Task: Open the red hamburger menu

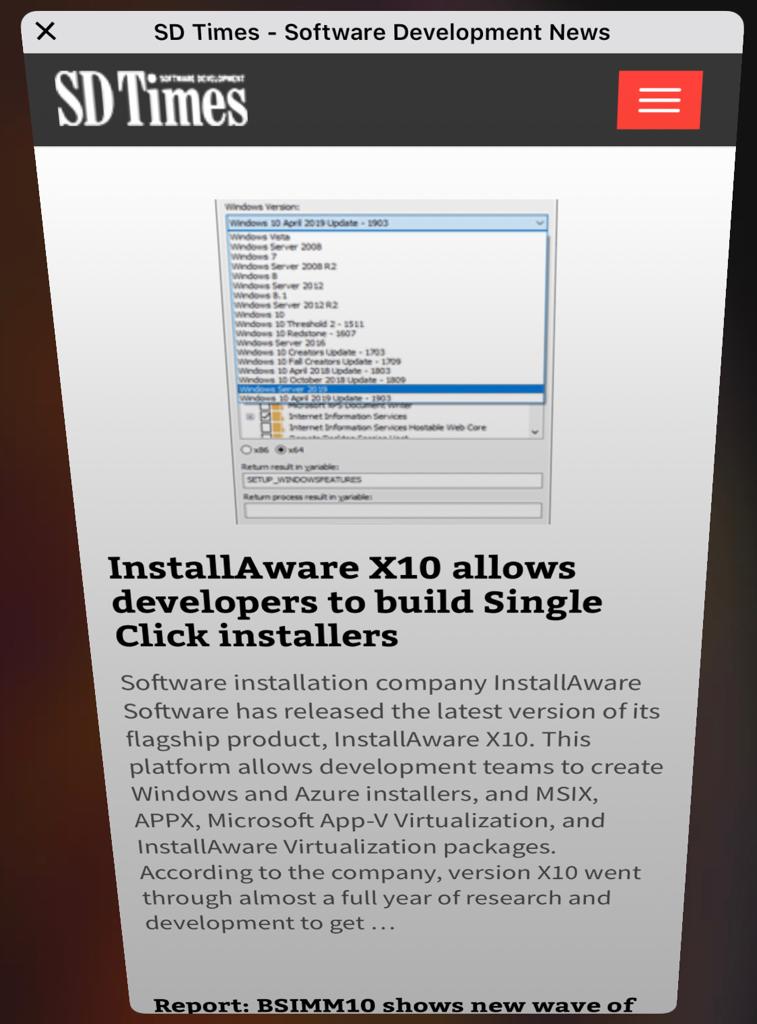Action: 660,100
